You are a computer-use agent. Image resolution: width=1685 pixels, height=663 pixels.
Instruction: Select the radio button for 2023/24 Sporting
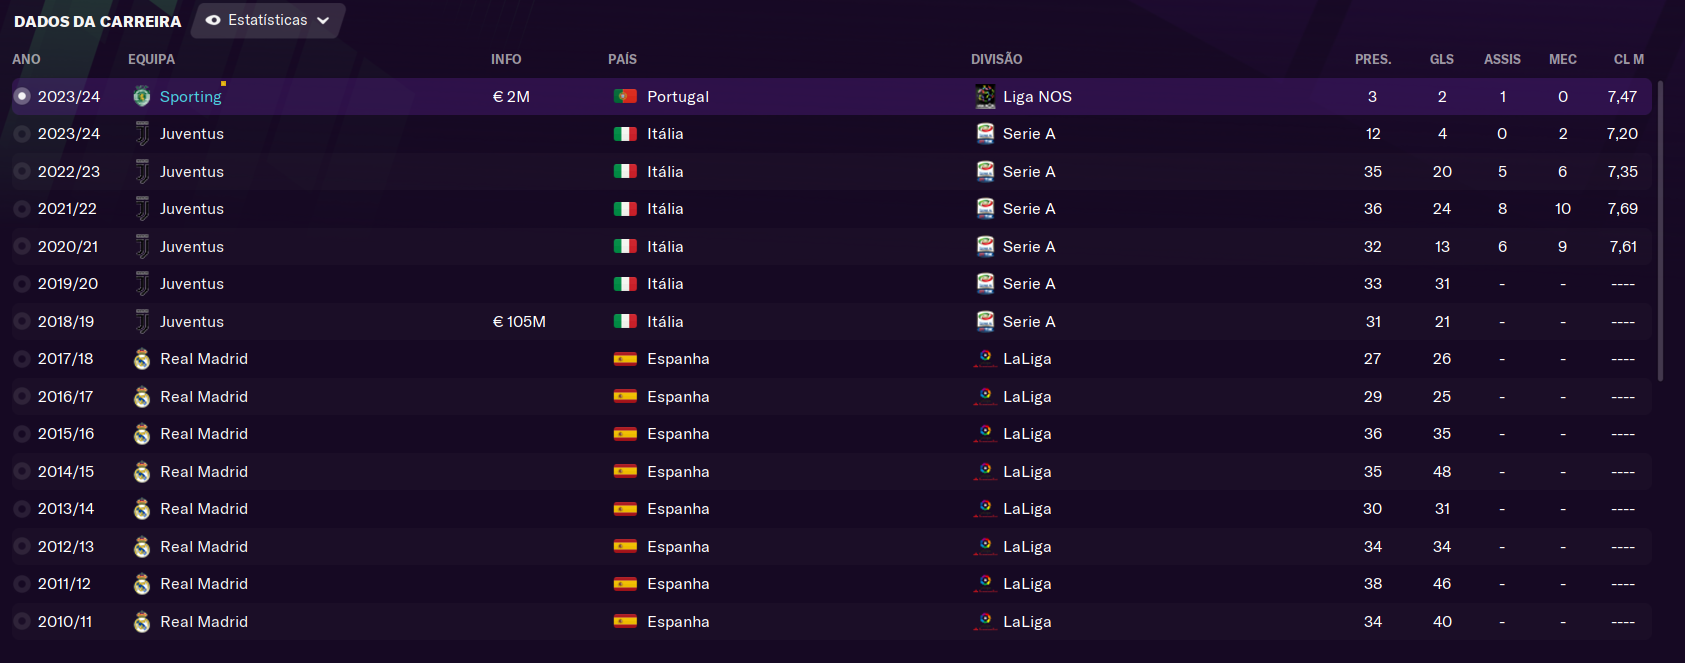click(21, 96)
